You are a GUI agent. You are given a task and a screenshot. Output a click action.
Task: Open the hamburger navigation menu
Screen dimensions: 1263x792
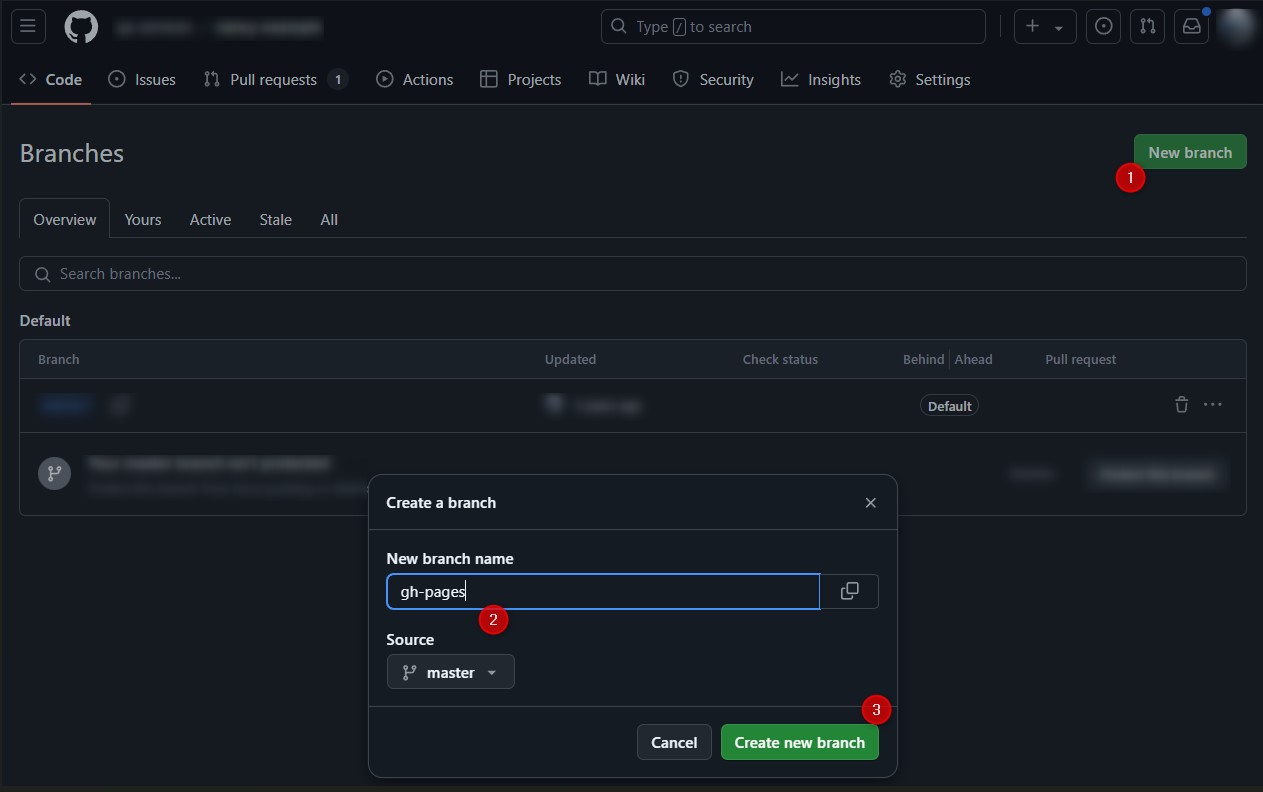click(28, 27)
